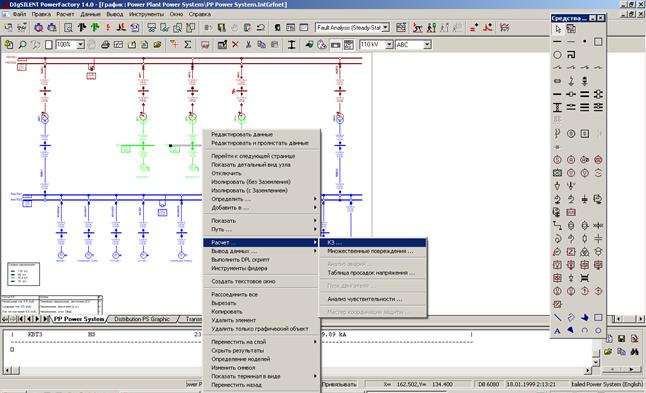Expand the Путь submenu
The width and height of the screenshot is (646, 393).
(x=262, y=229)
